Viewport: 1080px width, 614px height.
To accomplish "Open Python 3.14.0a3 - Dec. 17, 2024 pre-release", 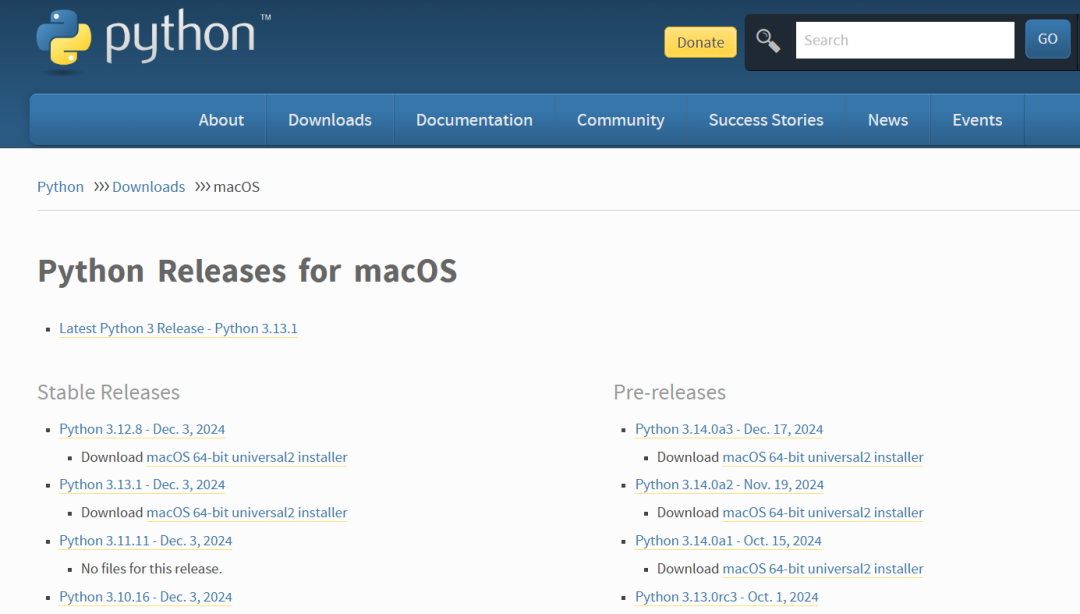I will click(x=729, y=429).
